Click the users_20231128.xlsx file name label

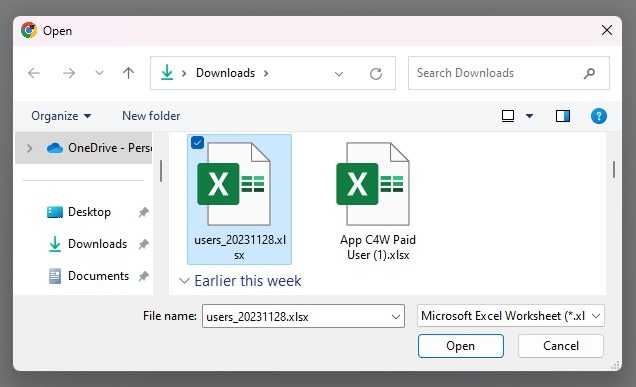[240, 247]
